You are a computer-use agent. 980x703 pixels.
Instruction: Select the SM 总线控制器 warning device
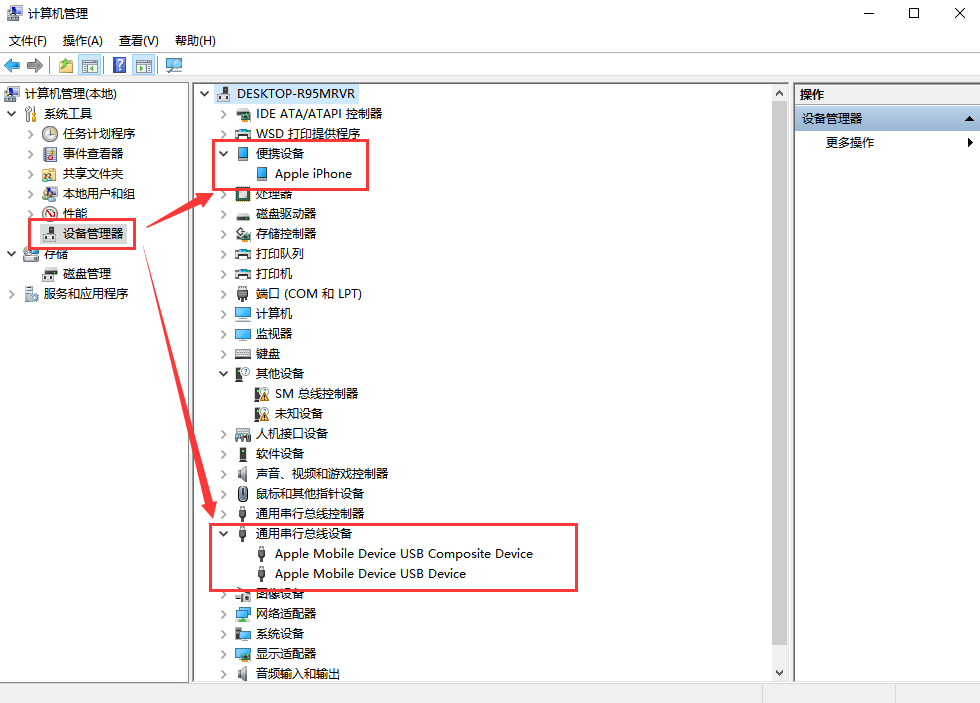pyautogui.click(x=316, y=394)
